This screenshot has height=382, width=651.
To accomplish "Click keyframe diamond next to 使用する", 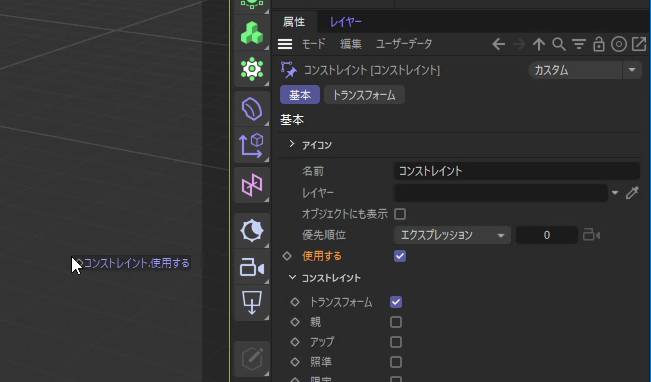I will click(x=287, y=256).
